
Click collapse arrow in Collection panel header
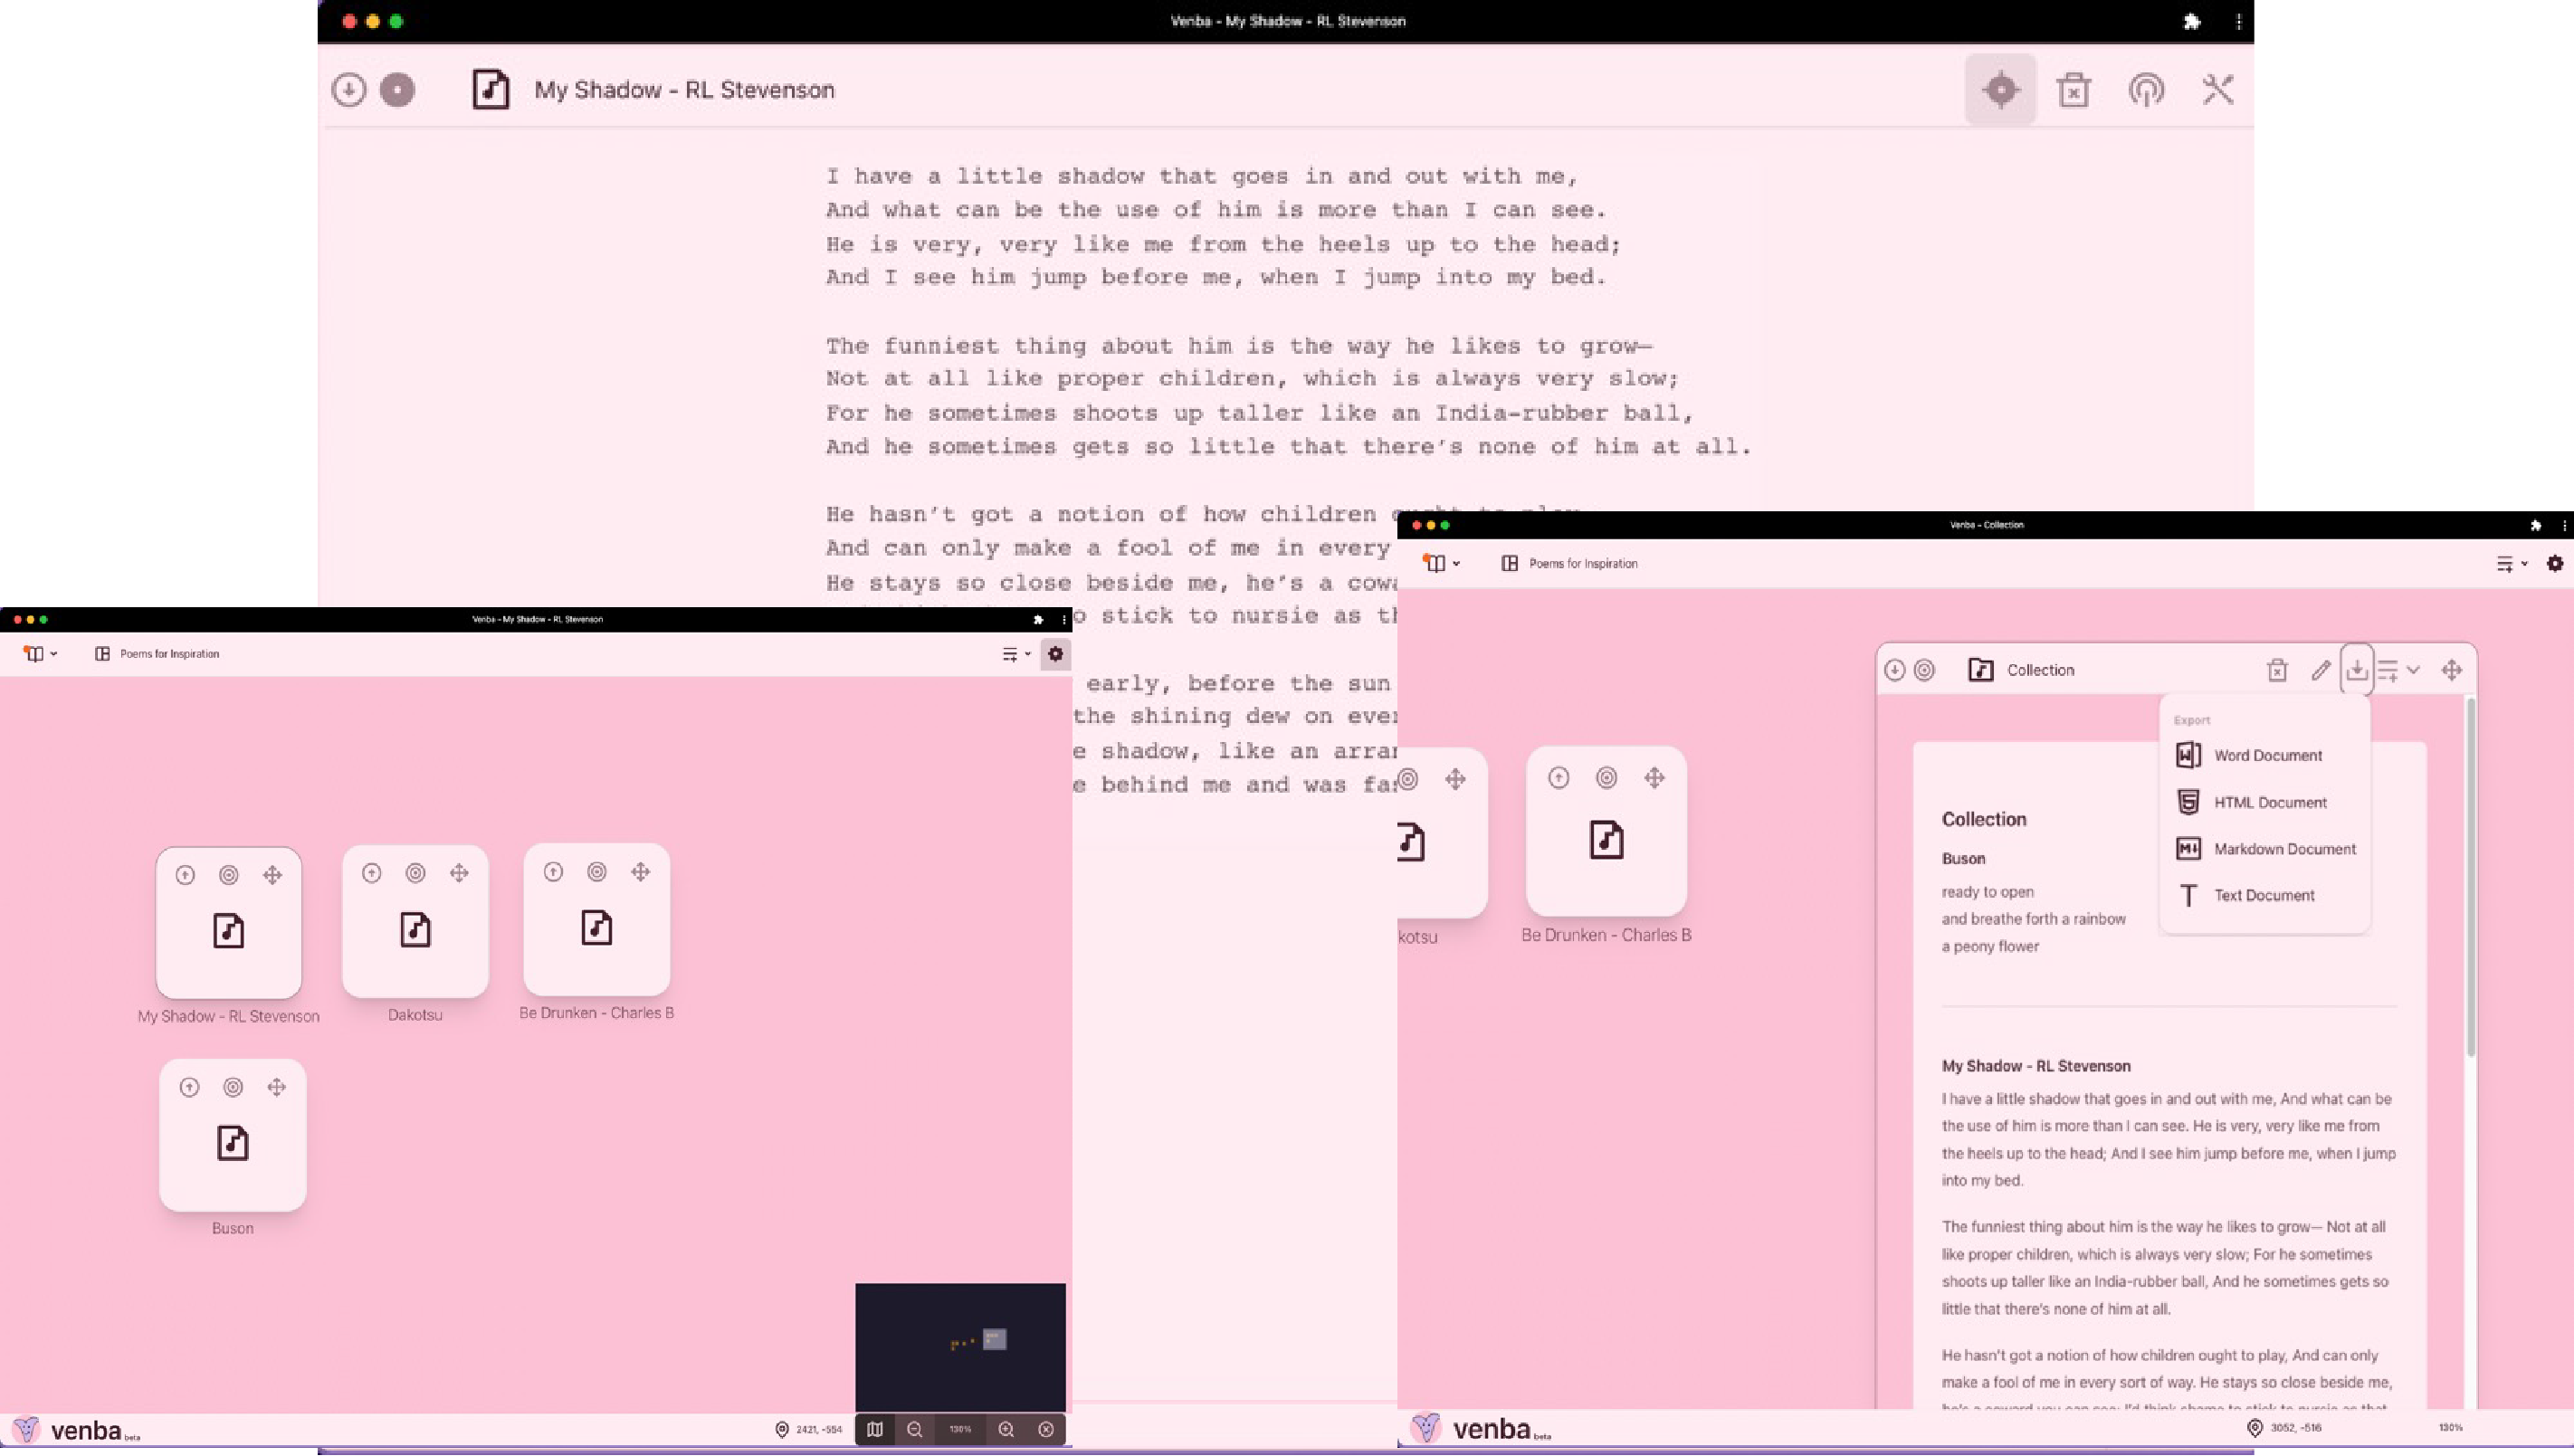click(x=1894, y=670)
